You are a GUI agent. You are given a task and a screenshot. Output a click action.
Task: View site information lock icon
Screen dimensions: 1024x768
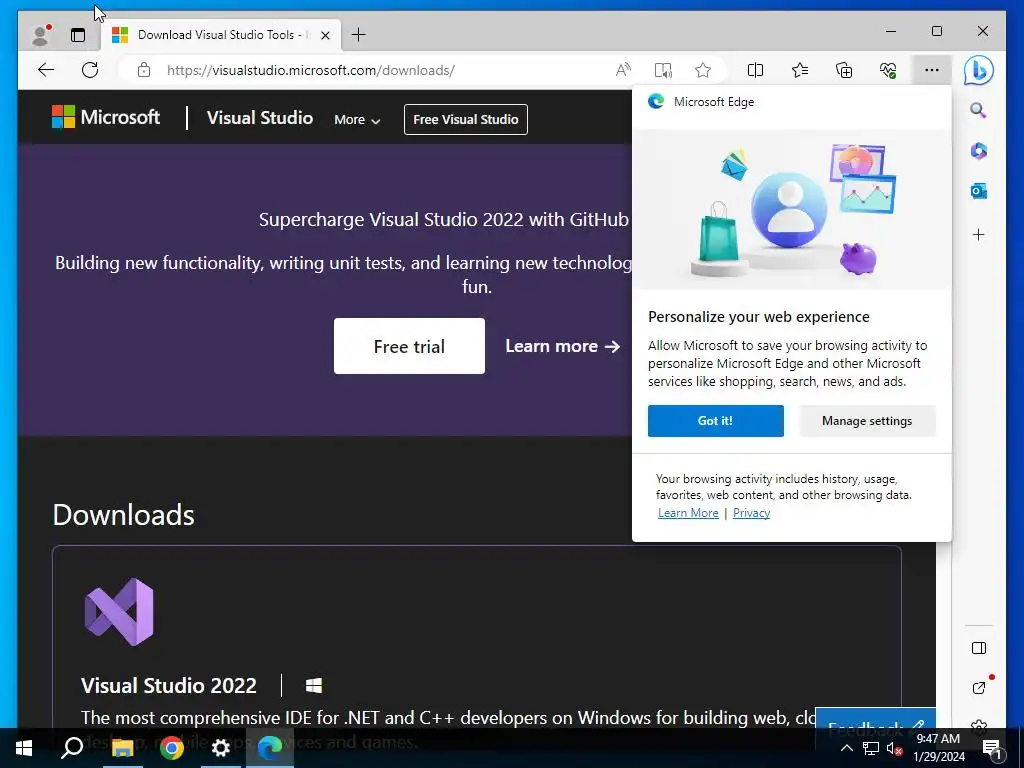144,70
